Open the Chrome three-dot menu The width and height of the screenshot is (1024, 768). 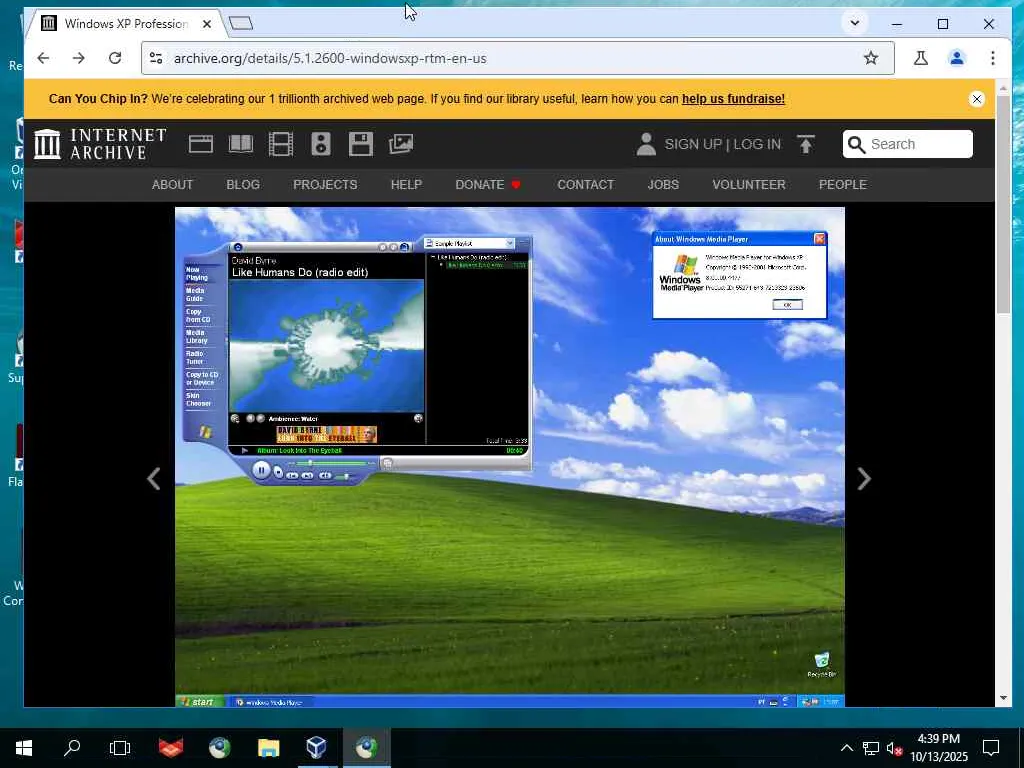(x=993, y=58)
